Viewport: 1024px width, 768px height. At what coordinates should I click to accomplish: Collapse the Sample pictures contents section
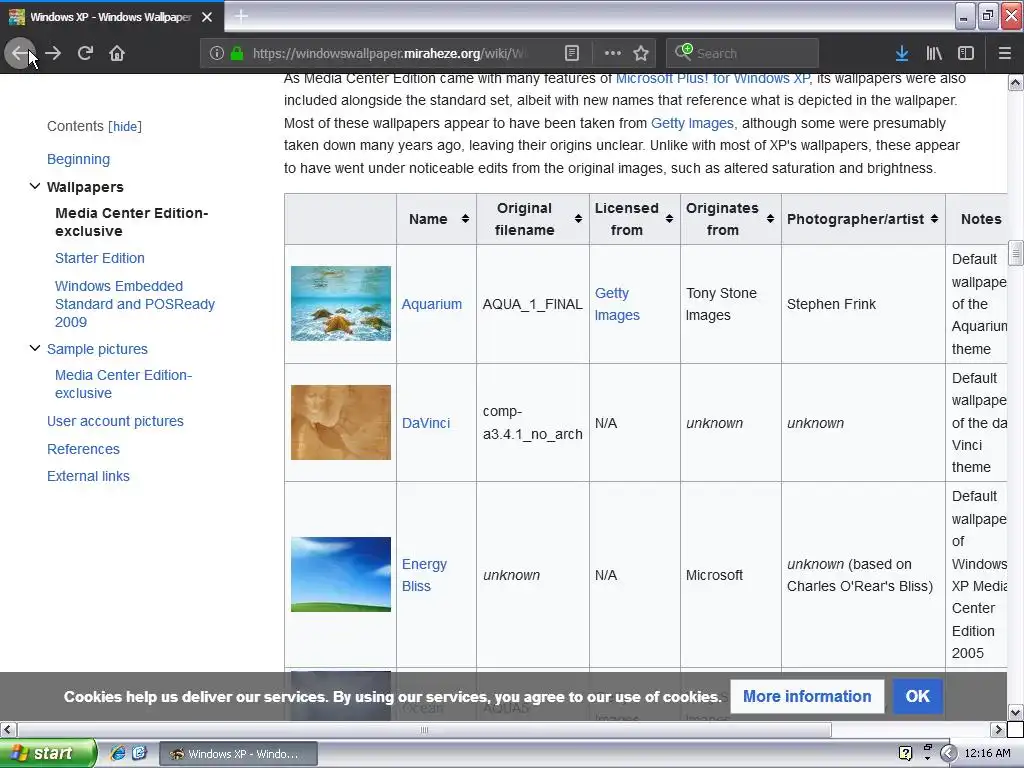click(35, 349)
